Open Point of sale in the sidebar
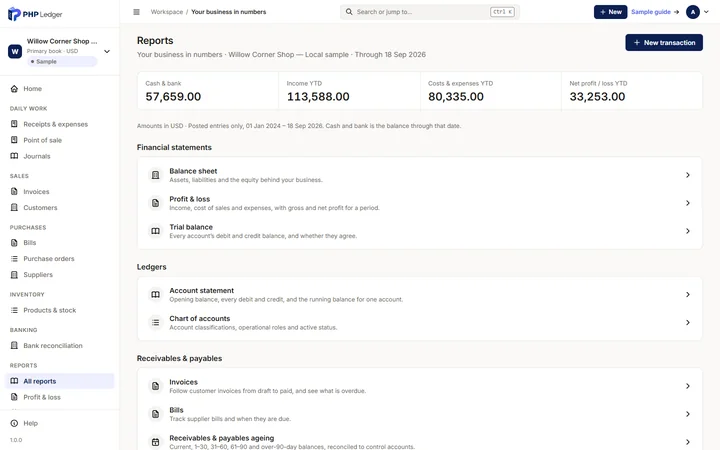The image size is (720, 450). [59, 140]
